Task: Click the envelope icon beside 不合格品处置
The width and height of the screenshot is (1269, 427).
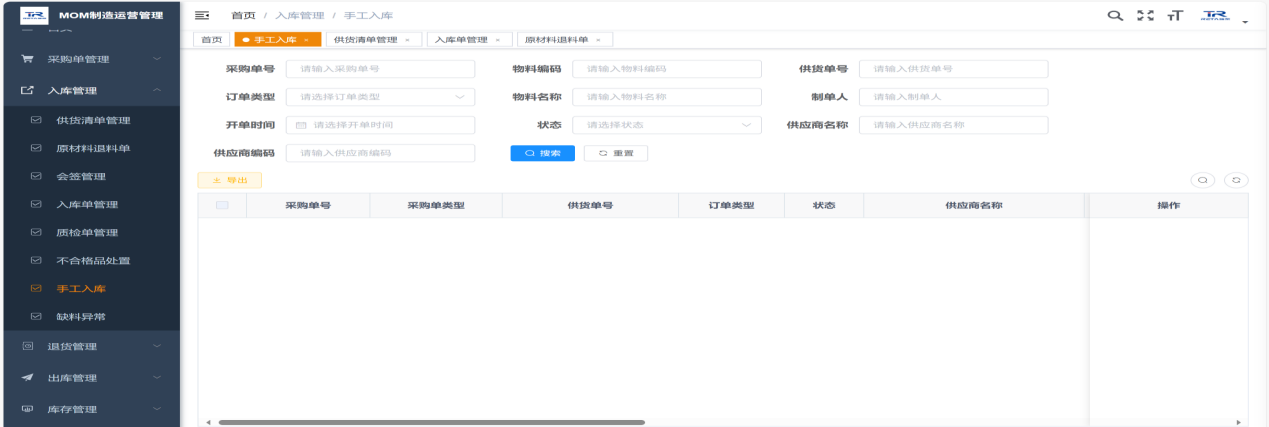Action: (36, 261)
